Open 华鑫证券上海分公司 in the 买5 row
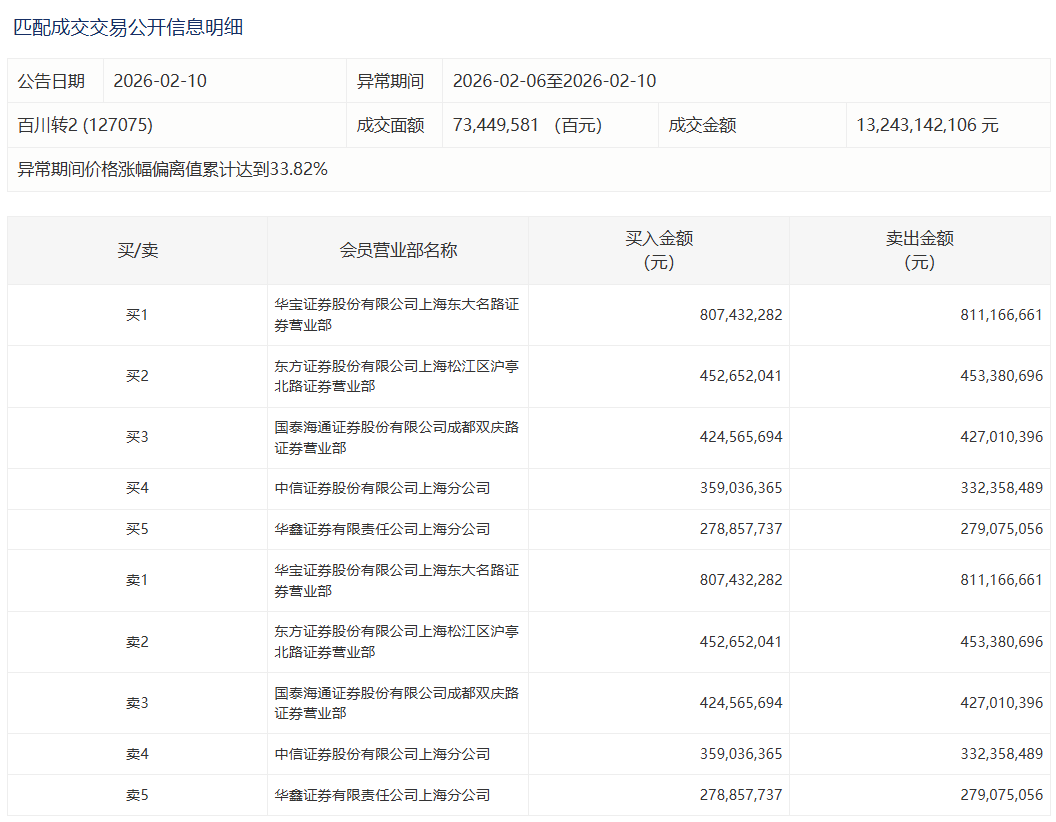The height and width of the screenshot is (822, 1056). click(x=382, y=529)
